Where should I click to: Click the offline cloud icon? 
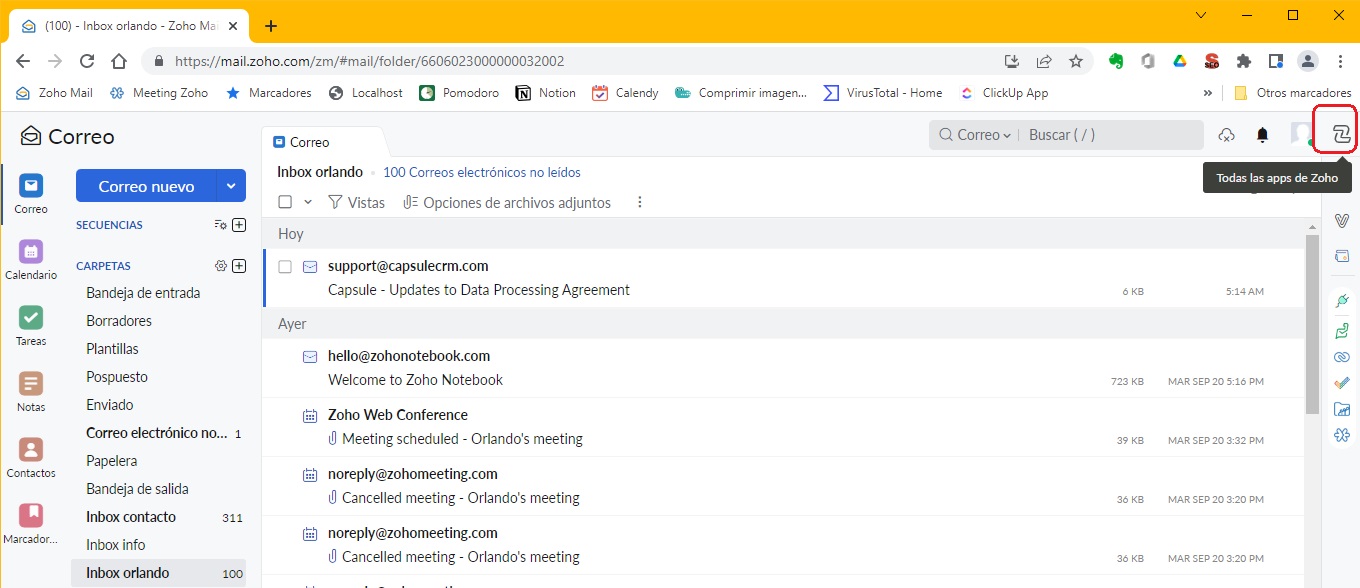click(1226, 135)
